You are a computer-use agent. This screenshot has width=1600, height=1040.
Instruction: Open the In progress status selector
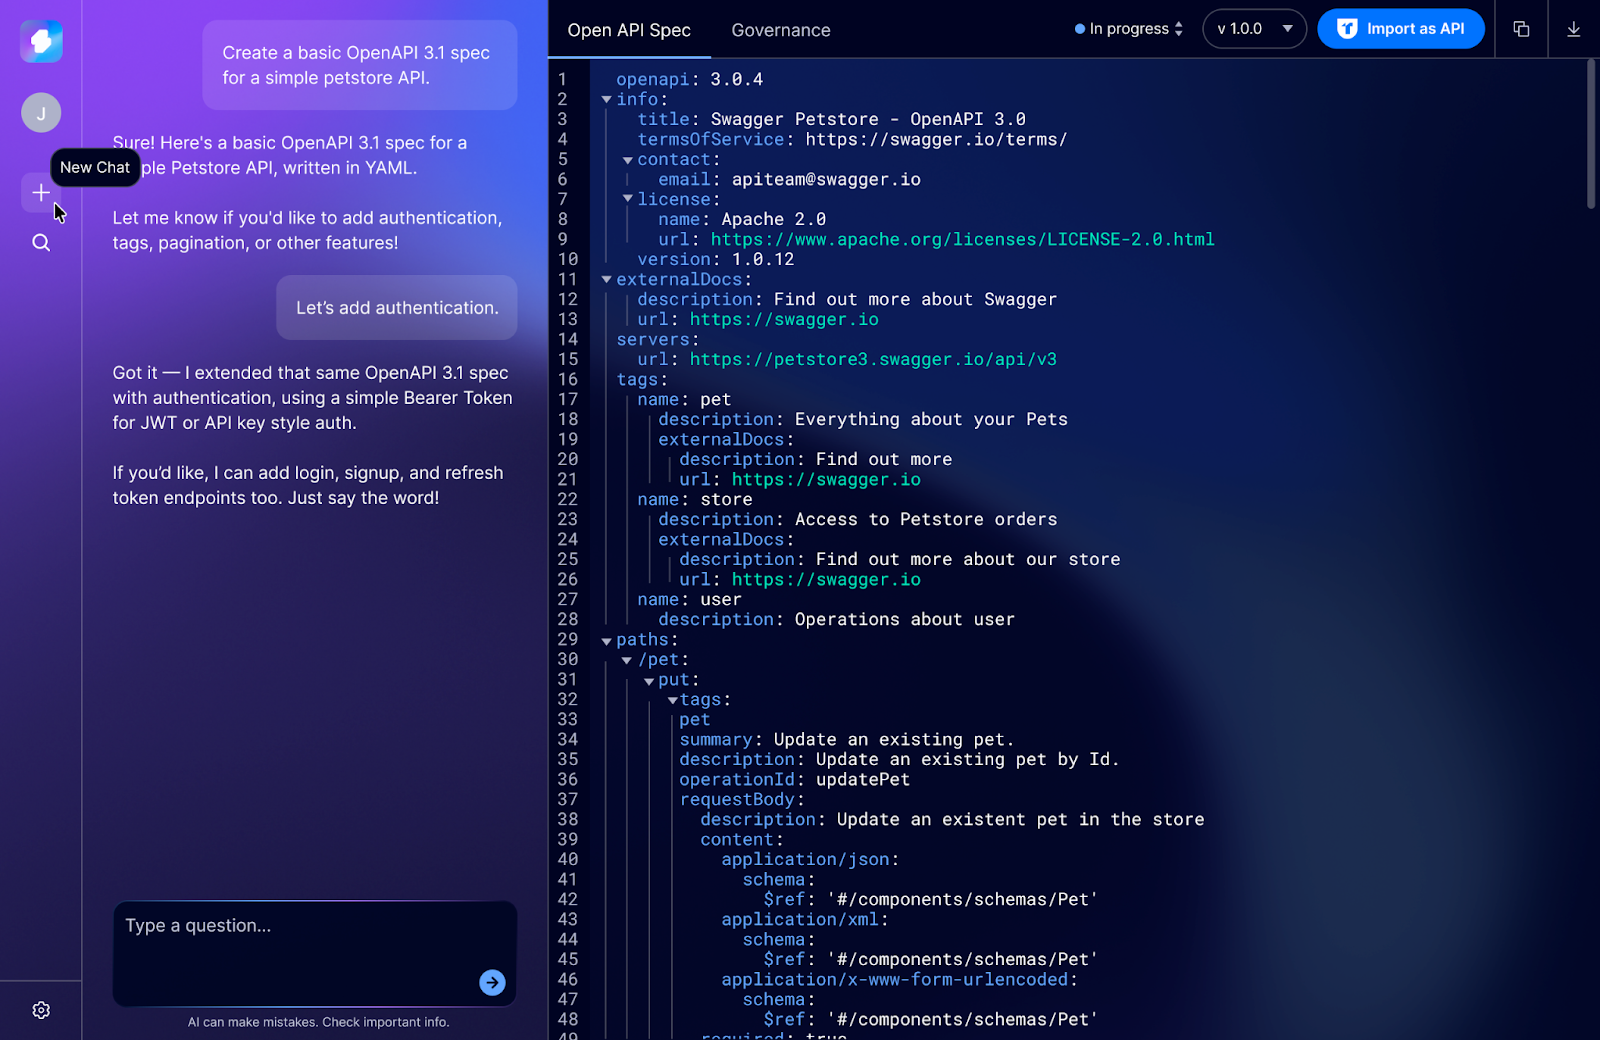(1128, 29)
